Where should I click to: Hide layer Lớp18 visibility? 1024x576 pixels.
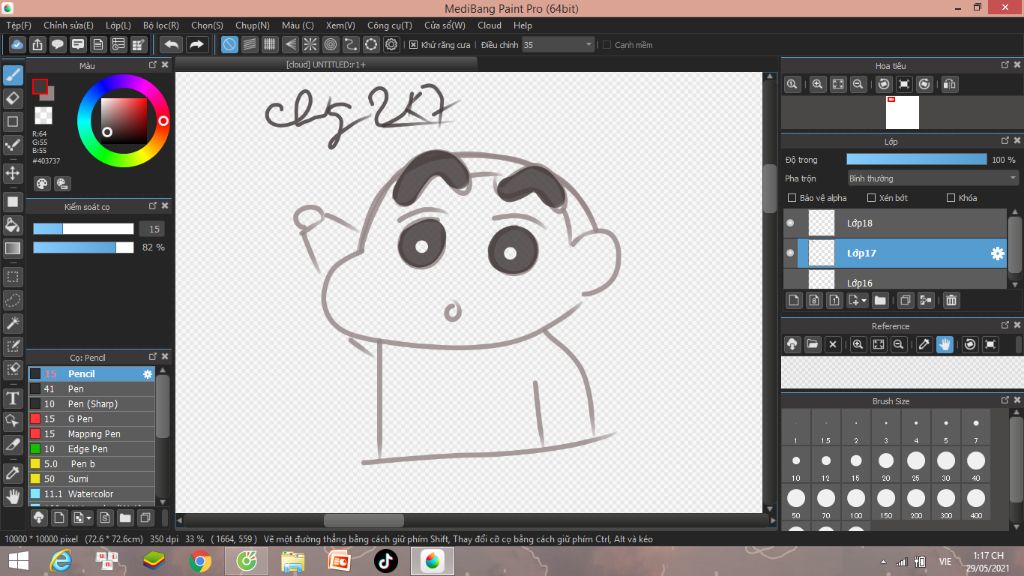coord(790,223)
